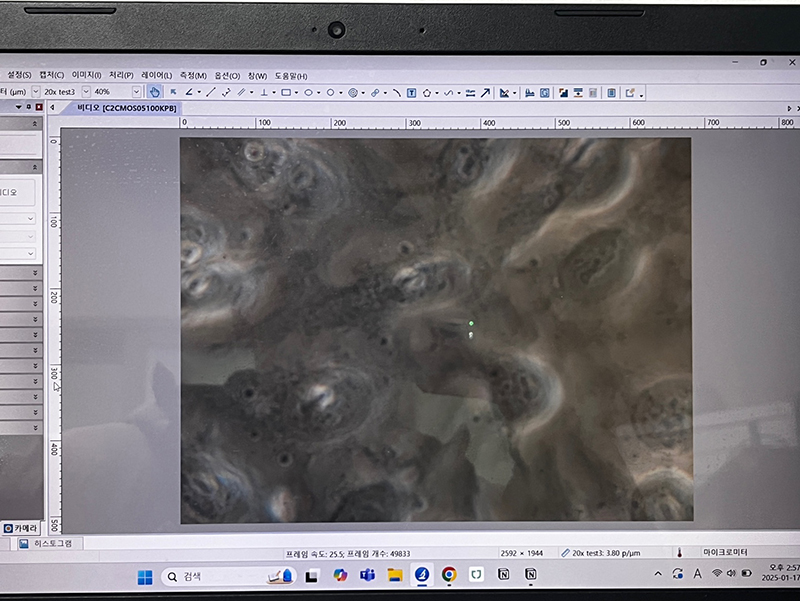The width and height of the screenshot is (800, 601).
Task: Select the polygon measurement tool
Action: [427, 92]
